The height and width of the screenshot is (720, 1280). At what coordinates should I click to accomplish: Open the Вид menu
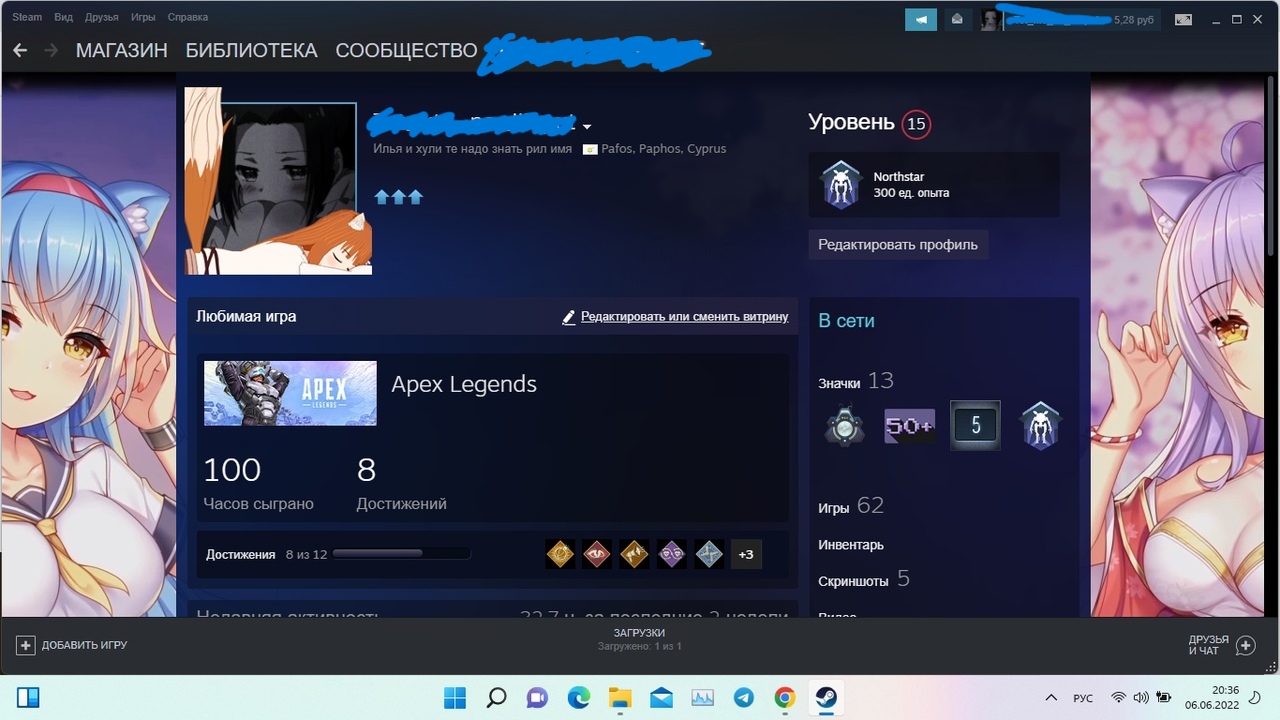pyautogui.click(x=63, y=17)
